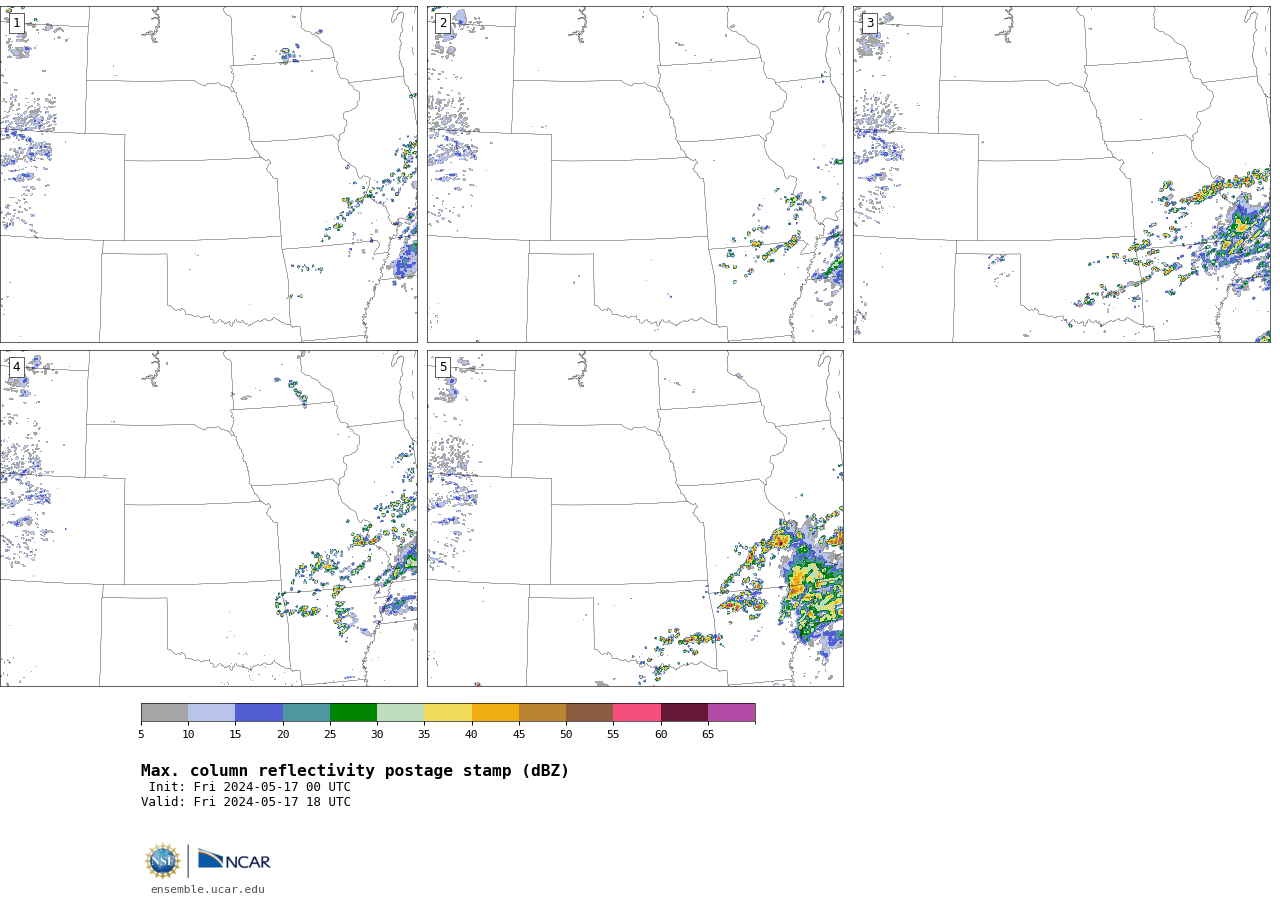Click the blue 15-20 dBZ swatch

pyautogui.click(x=259, y=713)
